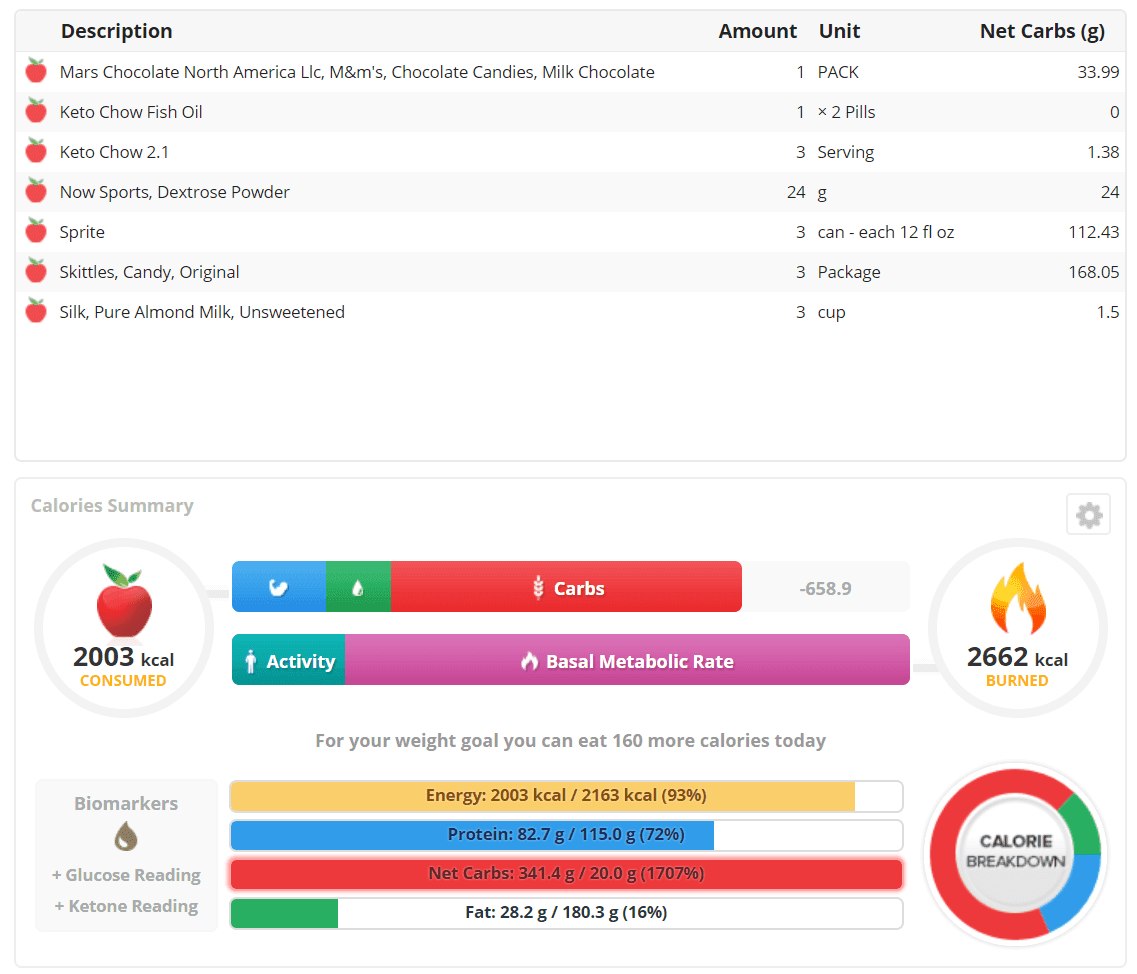Open the Calories Summary settings gear
The image size is (1137, 974).
point(1088,515)
